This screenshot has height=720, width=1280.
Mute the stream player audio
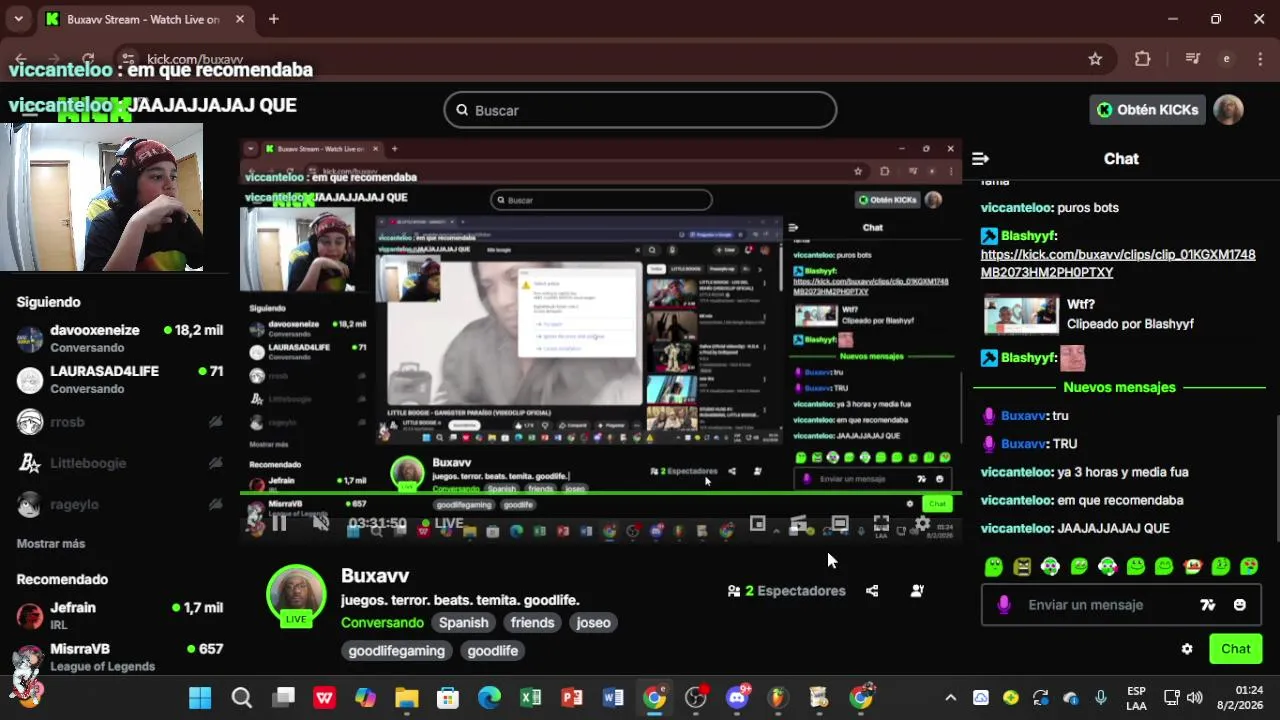pyautogui.click(x=321, y=523)
